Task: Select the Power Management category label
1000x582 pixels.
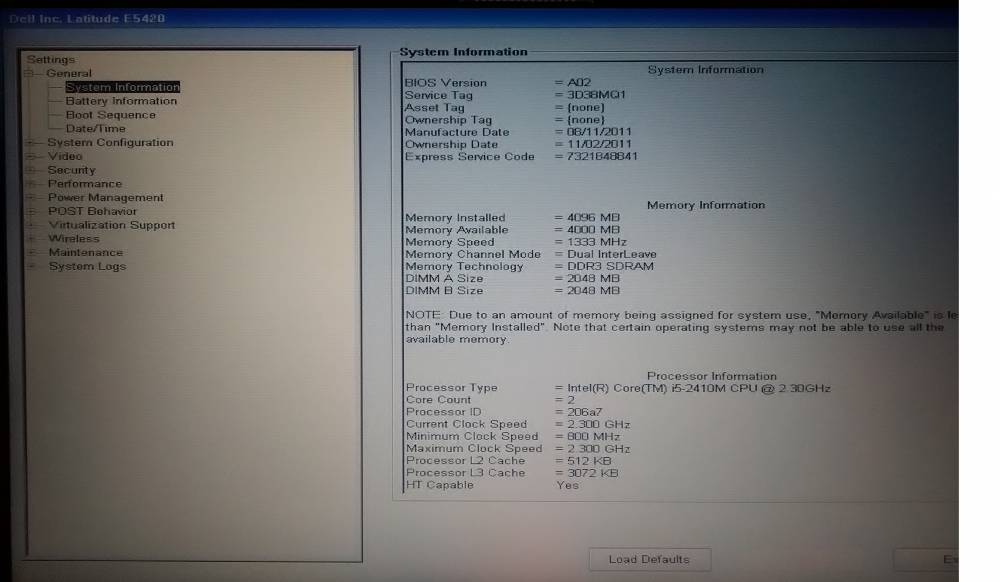Action: 106,198
